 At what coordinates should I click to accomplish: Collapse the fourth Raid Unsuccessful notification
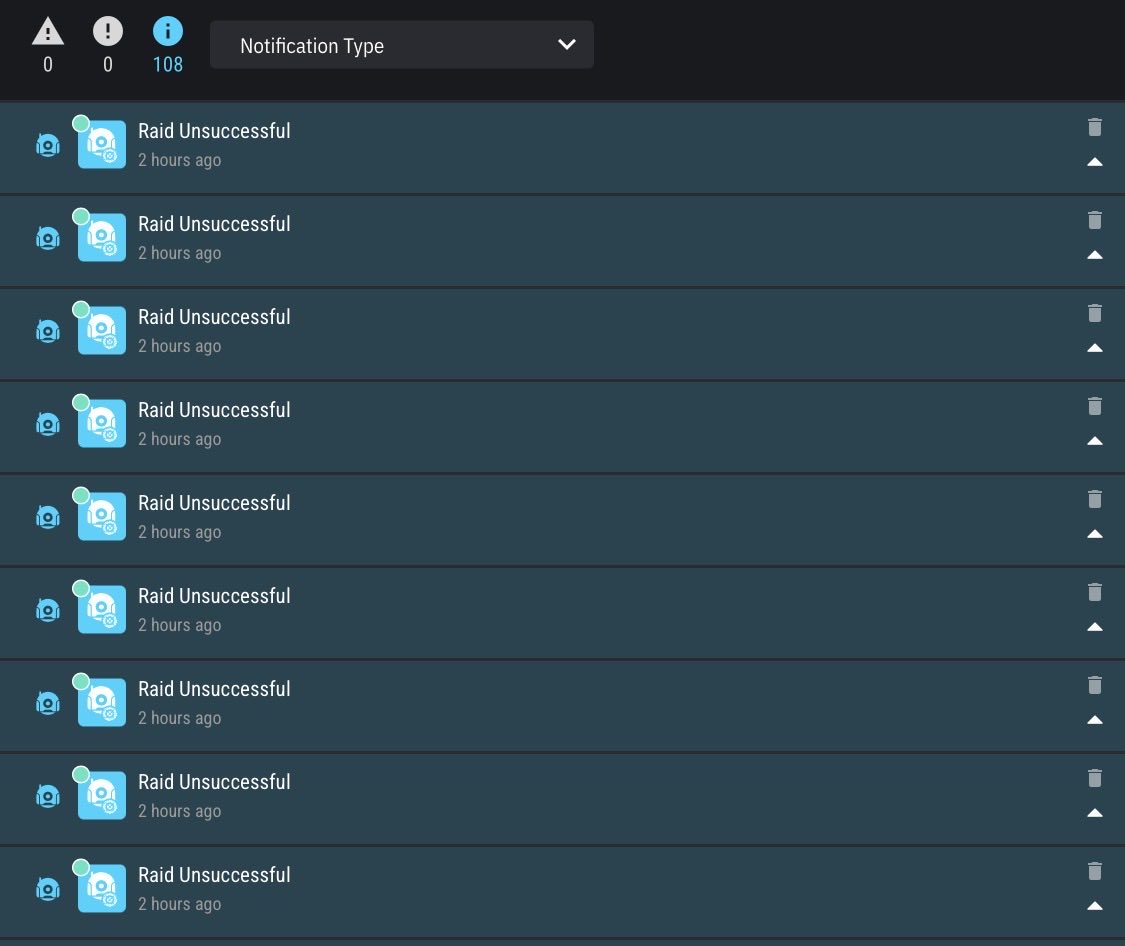(x=1094, y=441)
